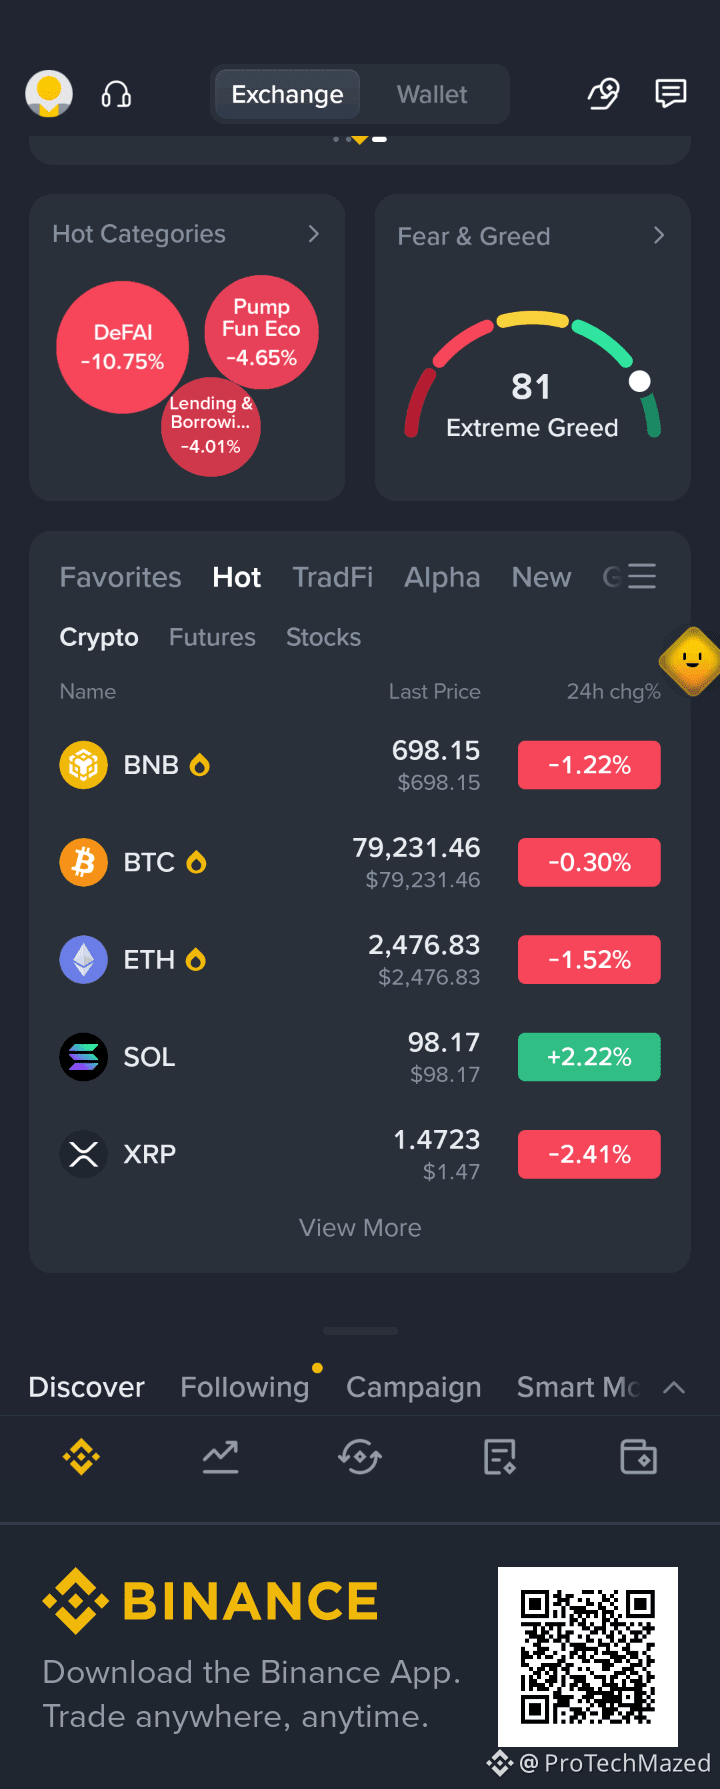Open the Markets chart icon in bottom bar
Viewport: 720px width, 1789px height.
coord(220,1457)
